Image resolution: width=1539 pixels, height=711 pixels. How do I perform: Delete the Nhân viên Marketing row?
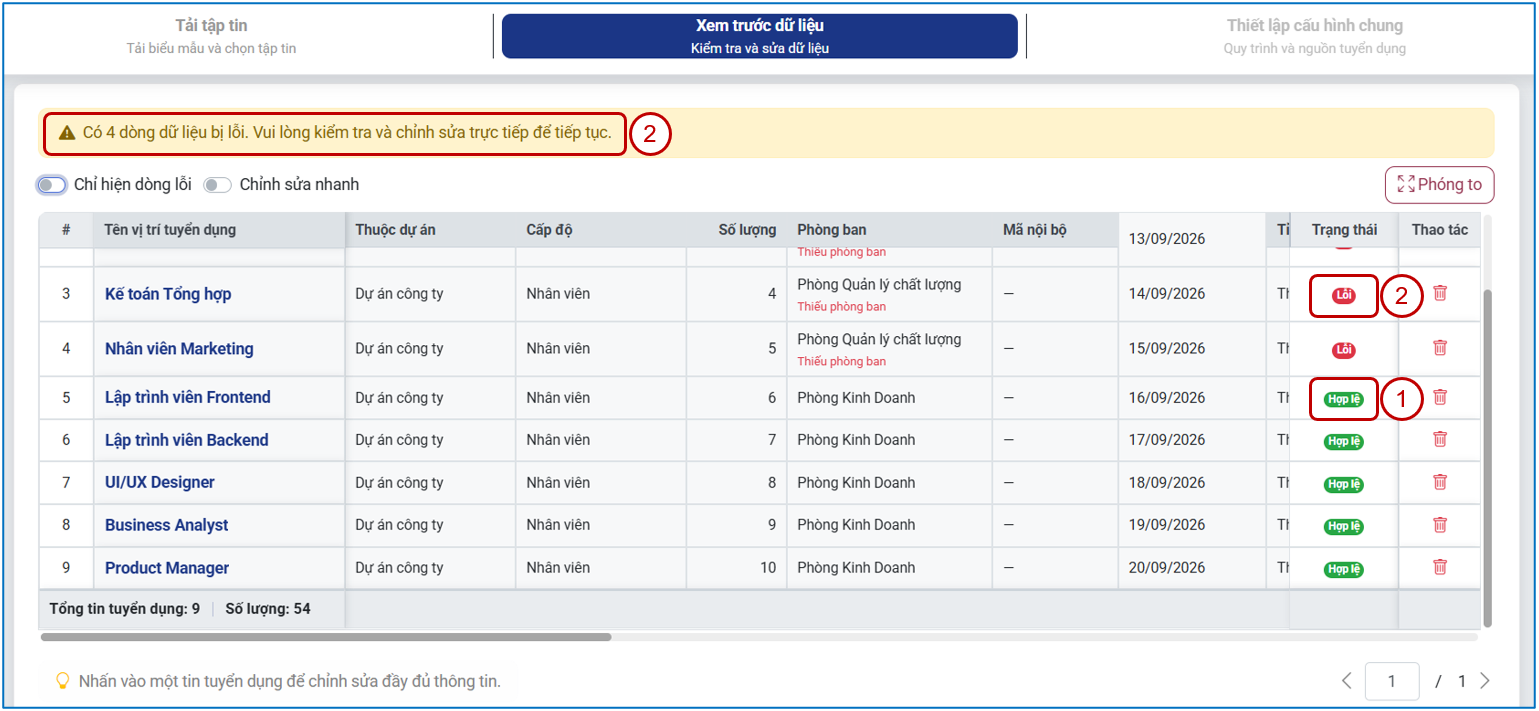click(x=1440, y=347)
